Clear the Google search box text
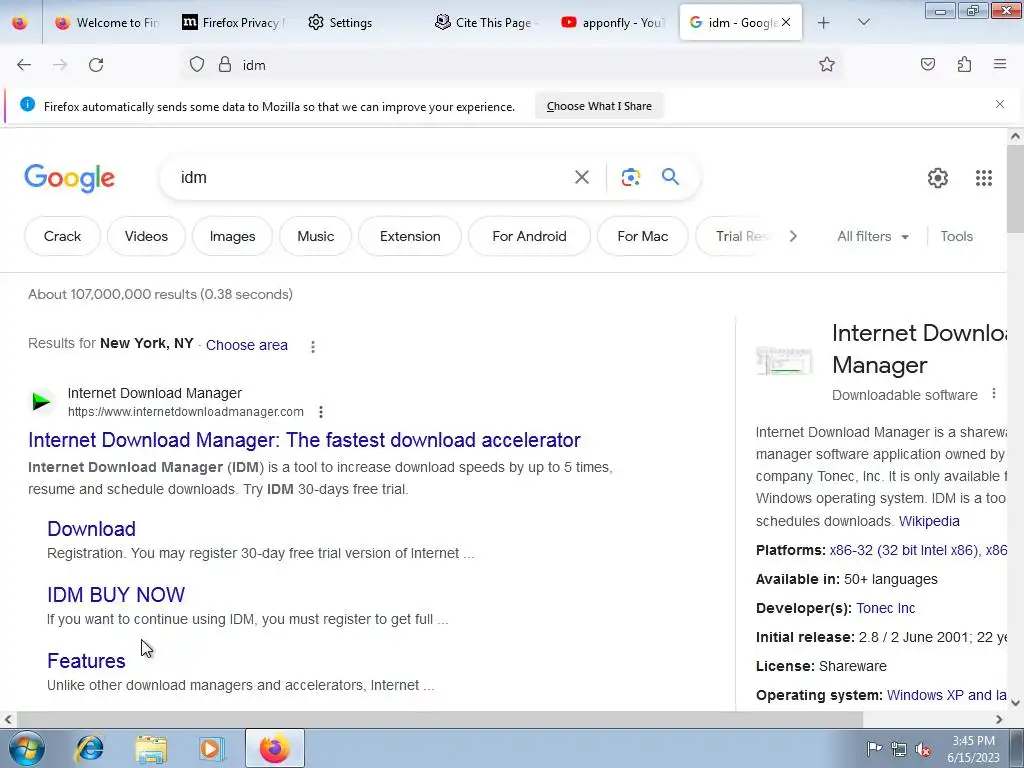Image resolution: width=1024 pixels, height=768 pixels. [582, 177]
